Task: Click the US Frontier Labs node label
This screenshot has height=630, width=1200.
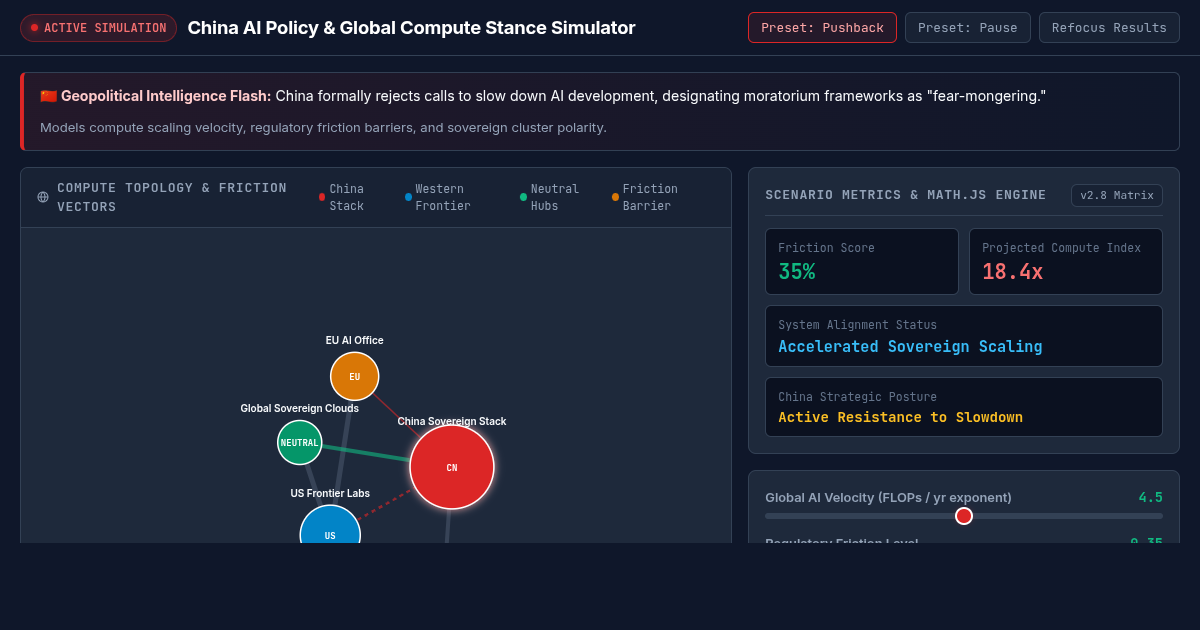Action: [x=330, y=493]
